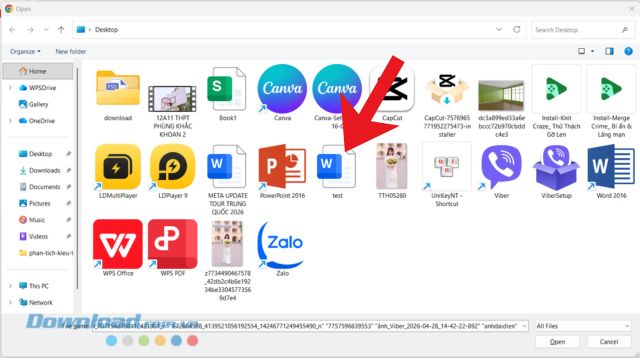
Task: Select the Book1 spreadsheet file
Action: click(x=227, y=89)
